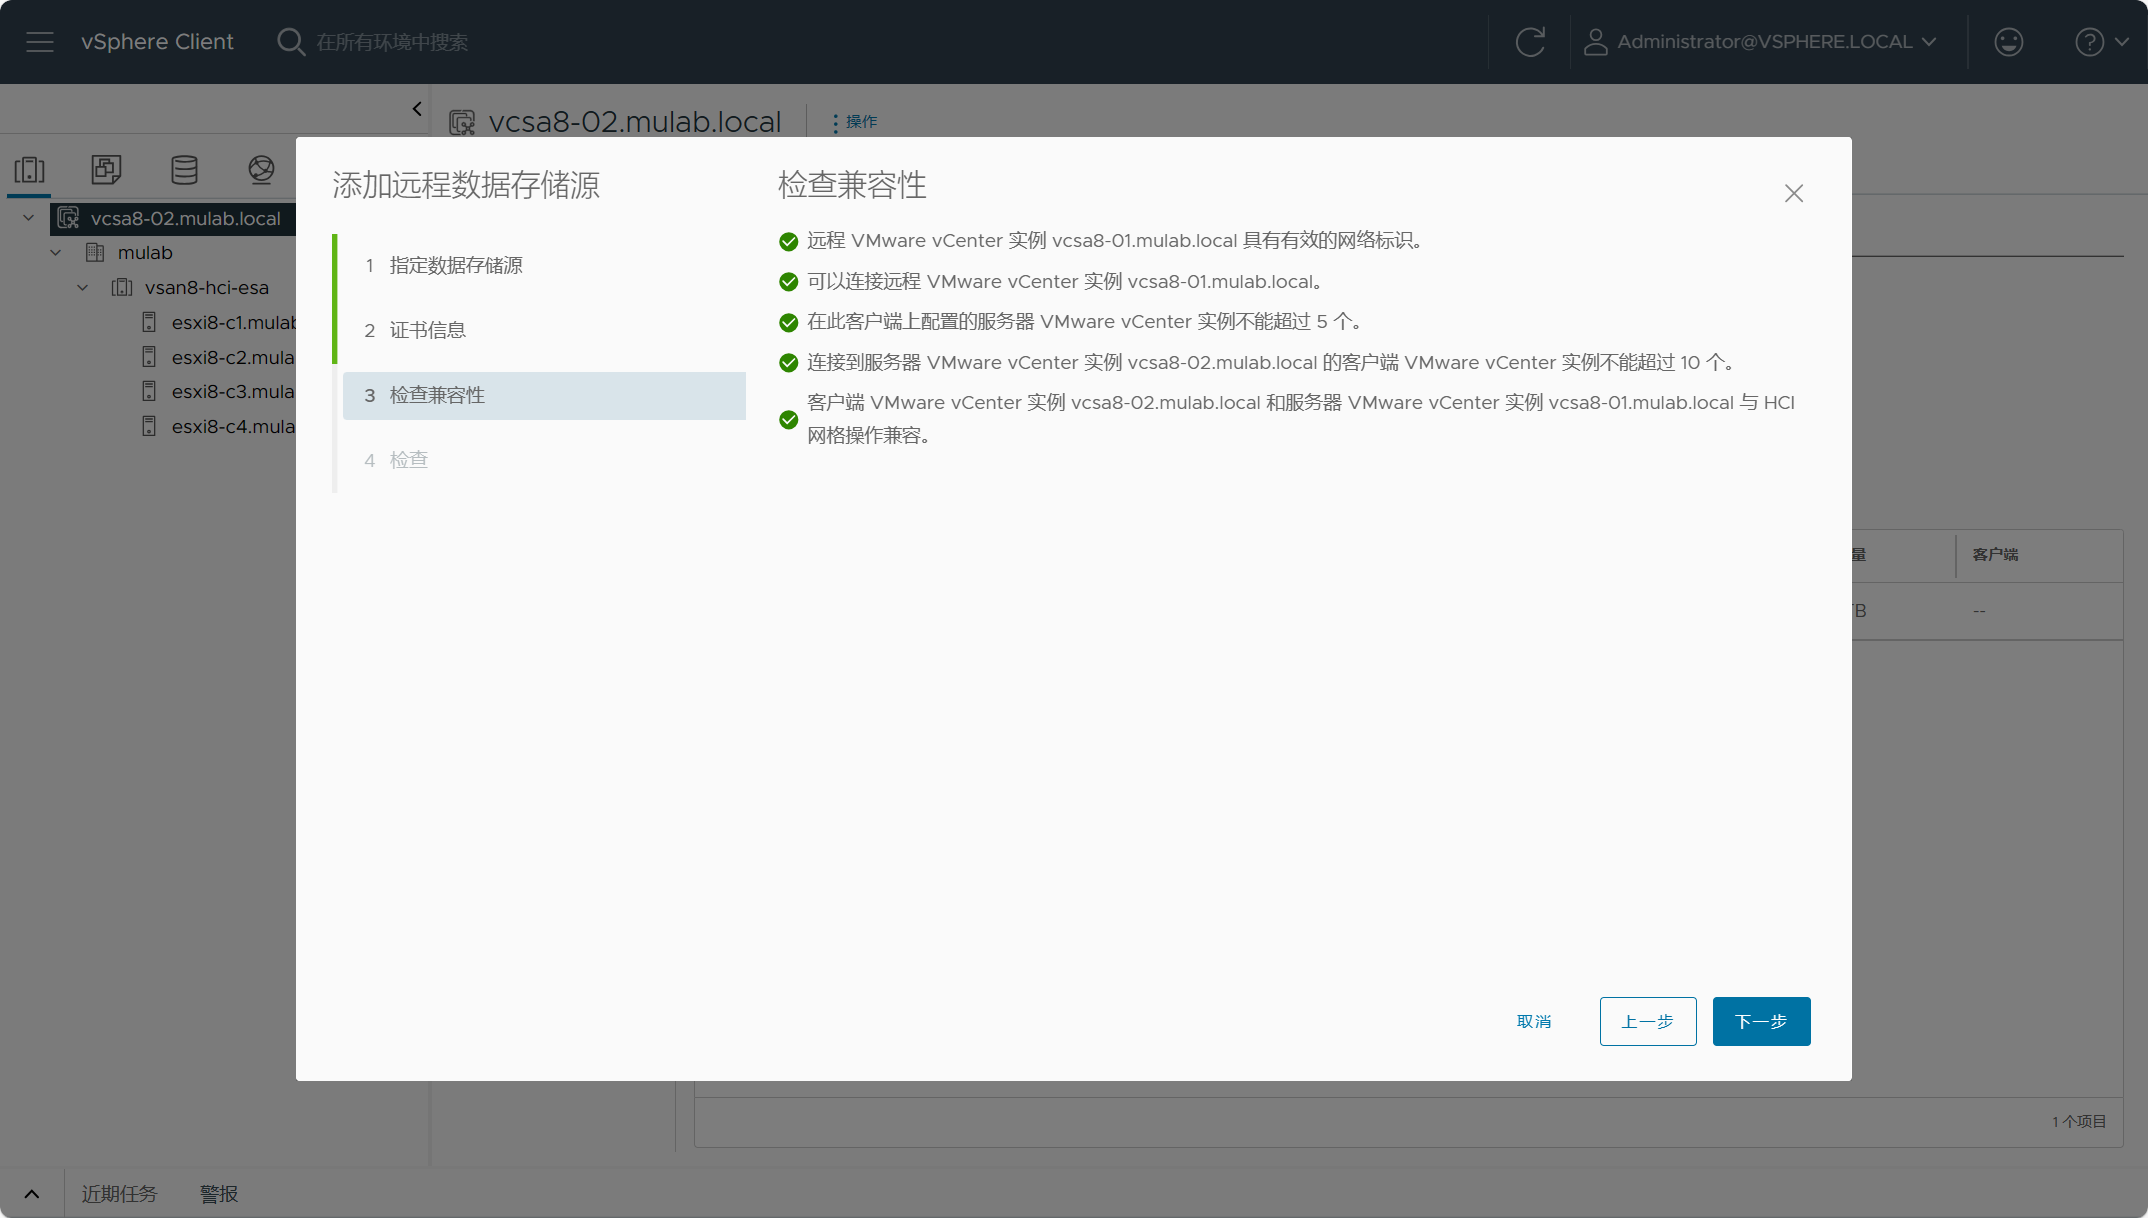The image size is (2148, 1218).
Task: Click the 下一步 next button
Action: (1762, 1021)
